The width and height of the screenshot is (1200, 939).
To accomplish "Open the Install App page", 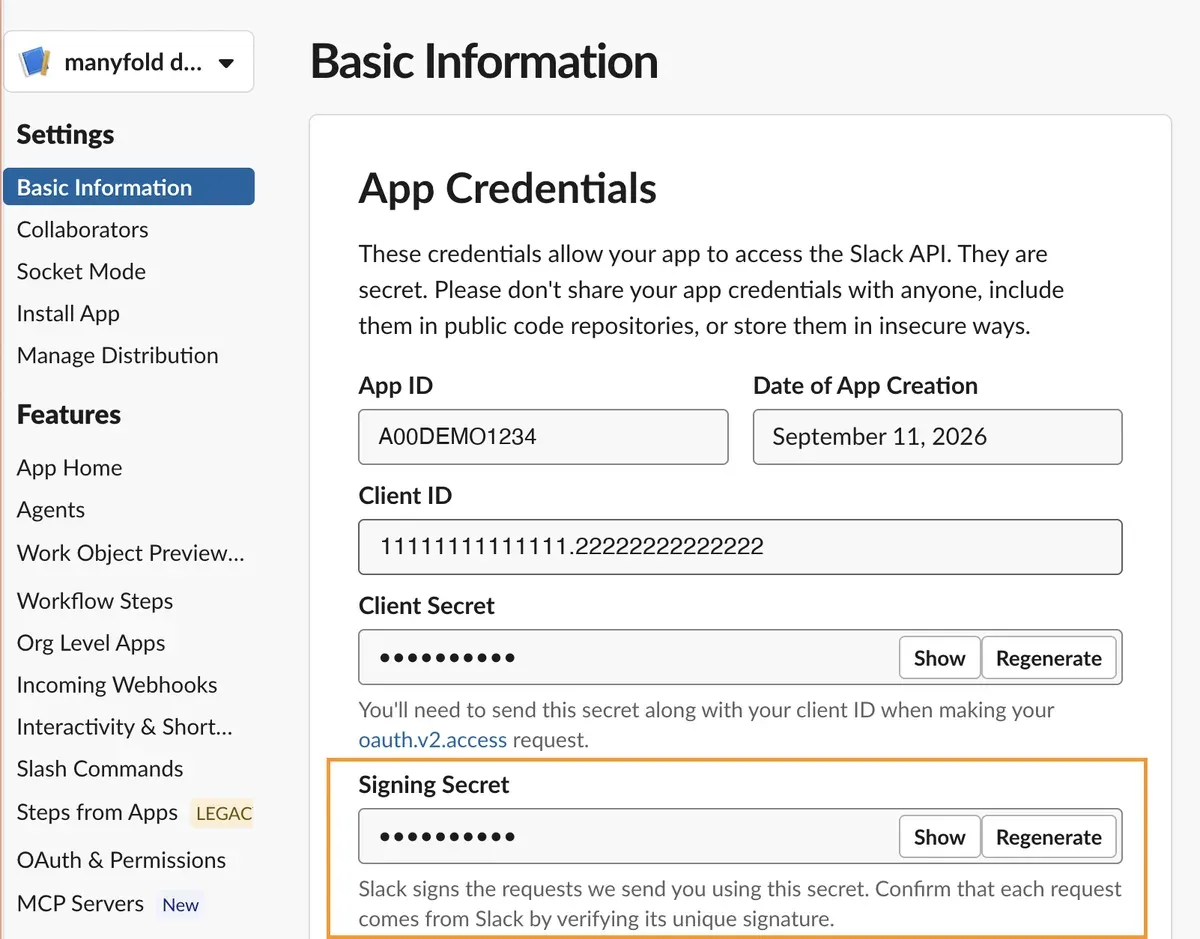I will (68, 313).
